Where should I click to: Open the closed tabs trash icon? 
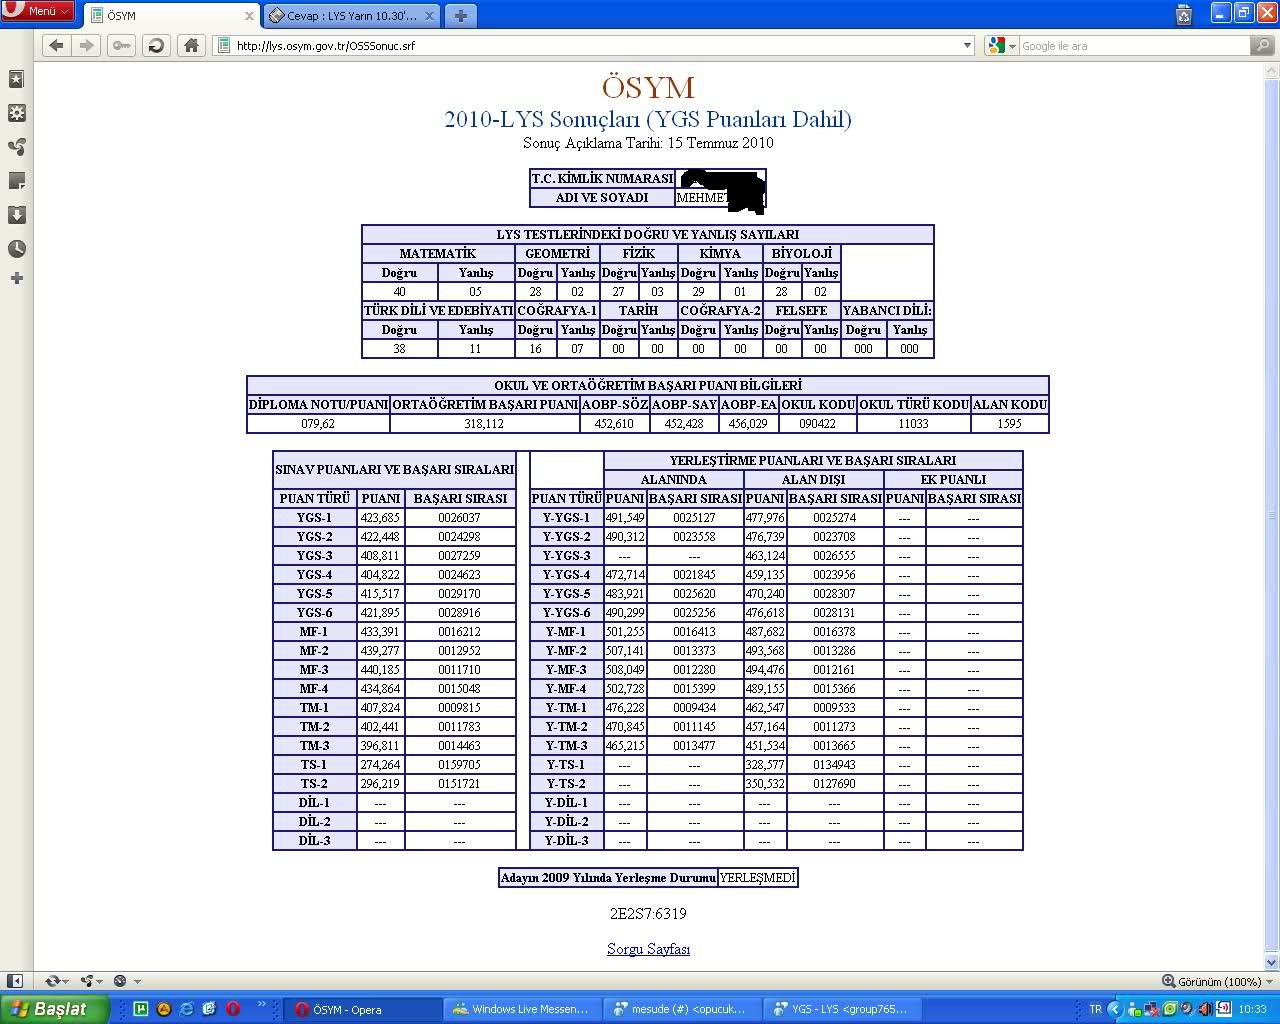(x=1184, y=14)
